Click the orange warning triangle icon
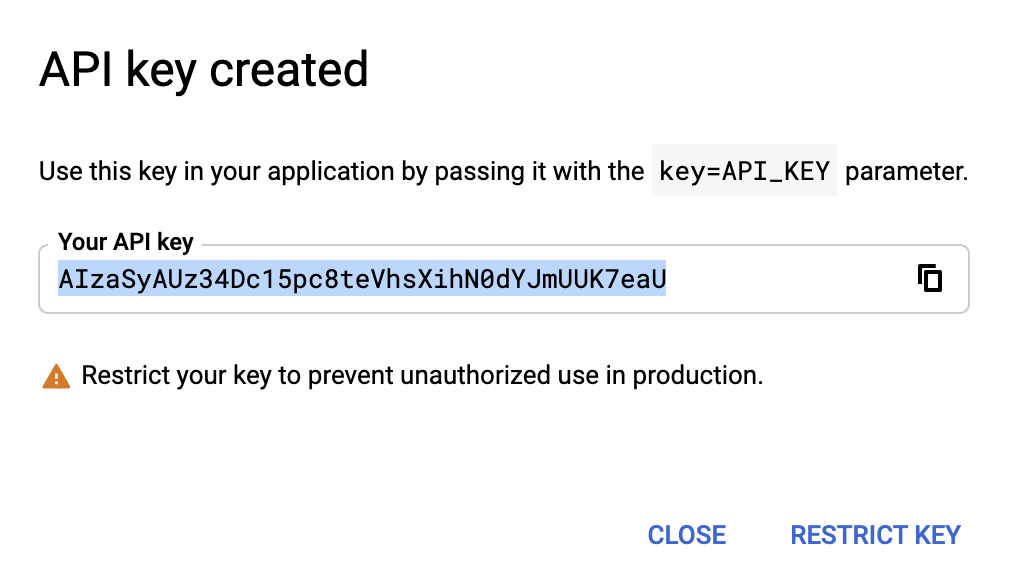This screenshot has width=1014, height=580. [x=56, y=376]
